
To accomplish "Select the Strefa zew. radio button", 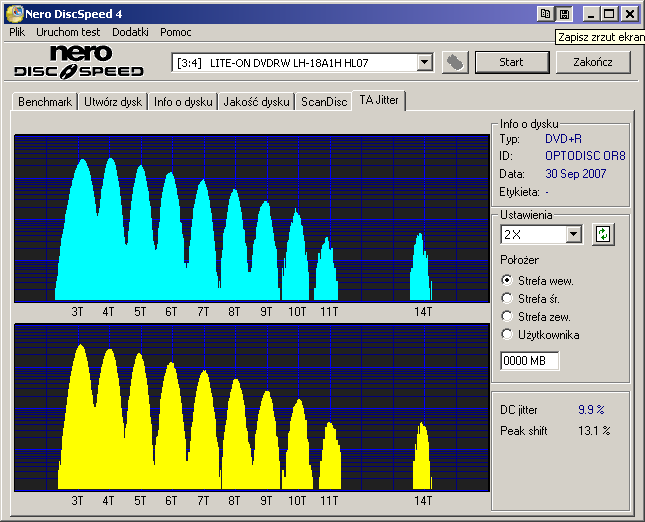I will (x=507, y=316).
